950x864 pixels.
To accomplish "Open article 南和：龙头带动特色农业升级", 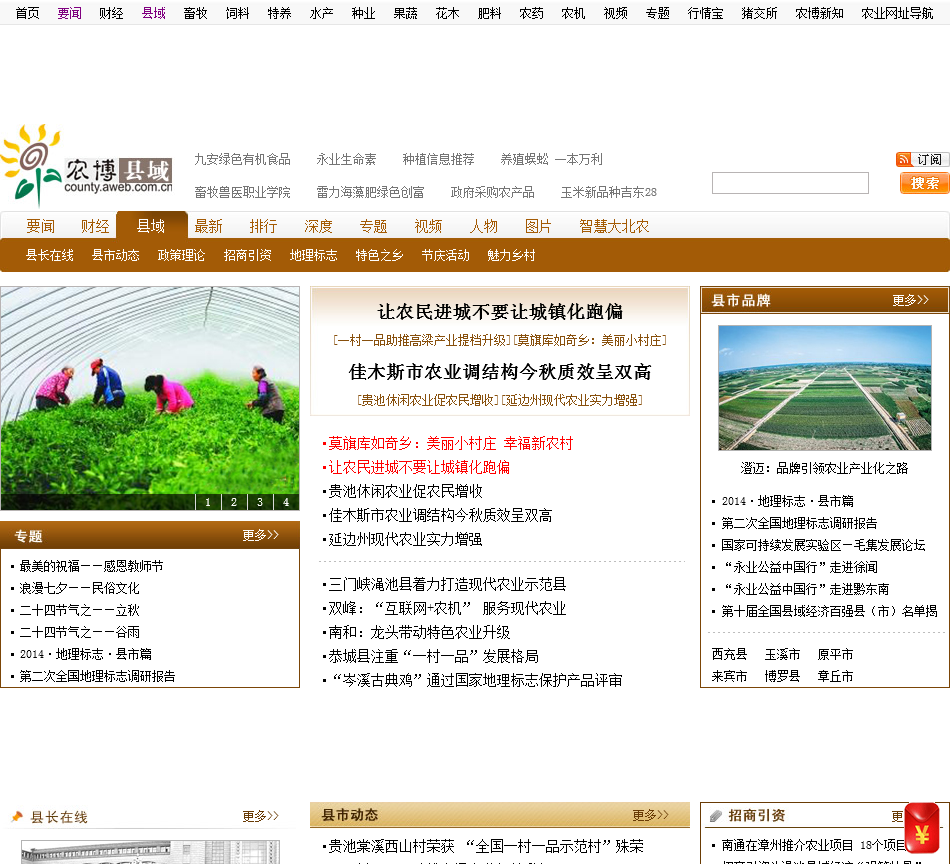I will pyautogui.click(x=419, y=633).
